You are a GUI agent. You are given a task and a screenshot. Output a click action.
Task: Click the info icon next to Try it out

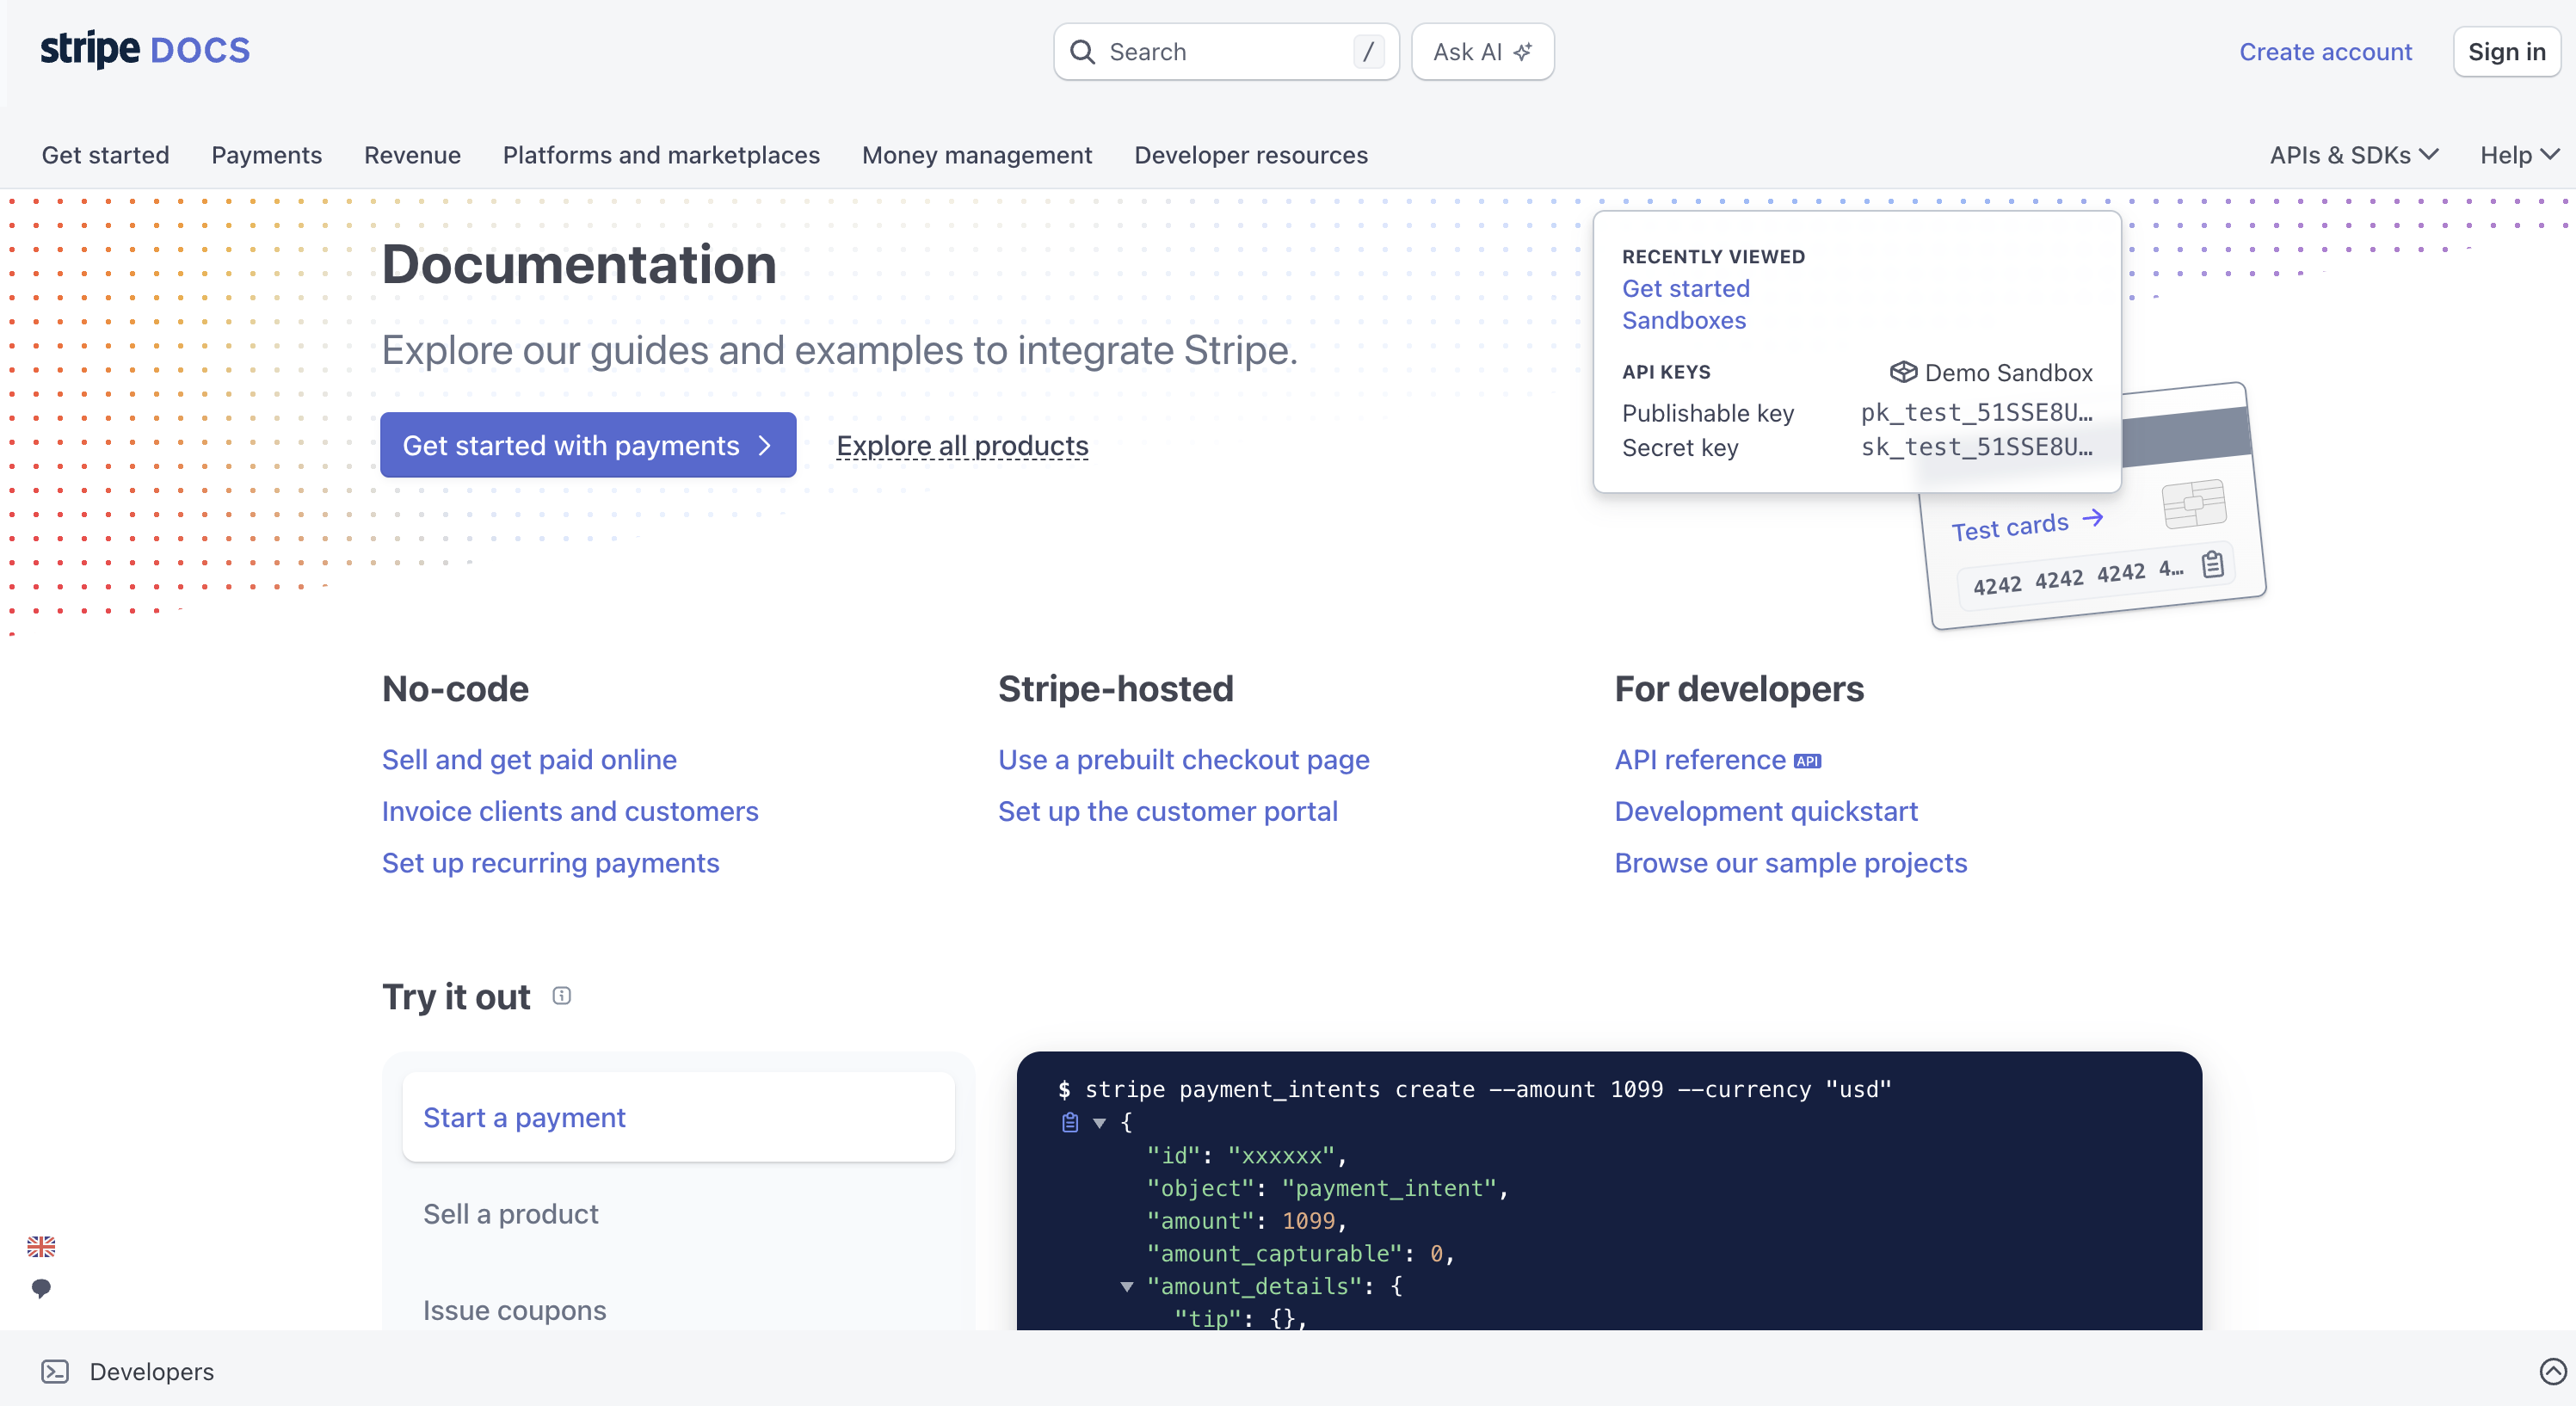click(562, 995)
